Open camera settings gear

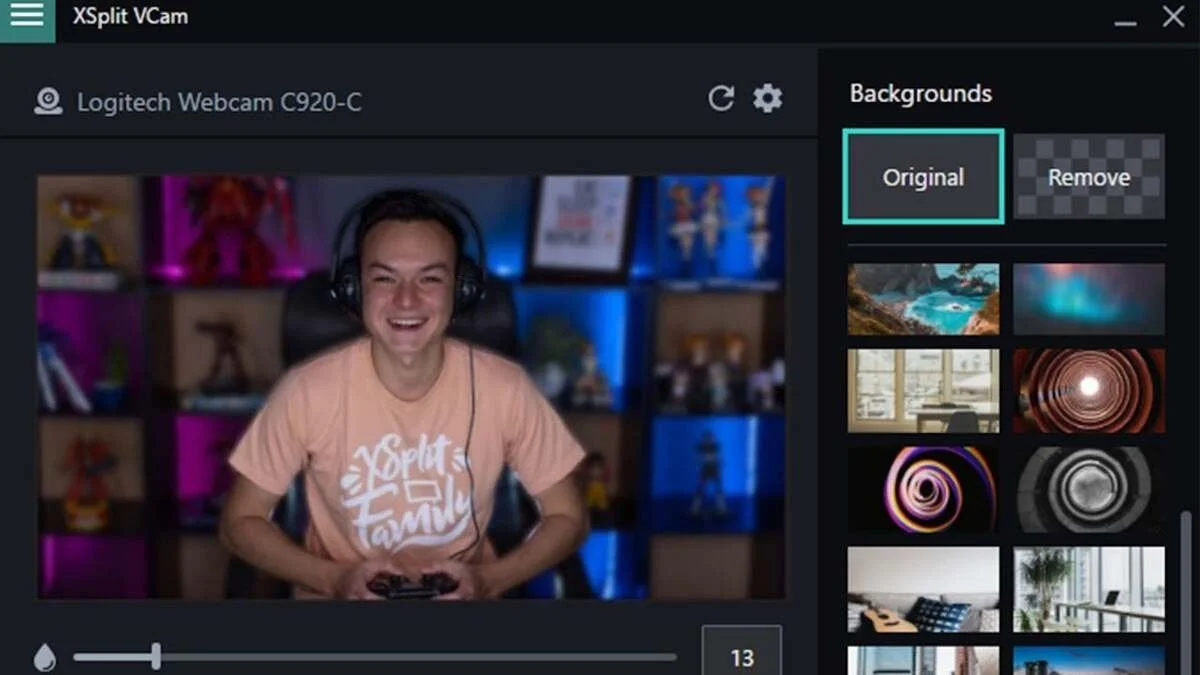[x=767, y=98]
